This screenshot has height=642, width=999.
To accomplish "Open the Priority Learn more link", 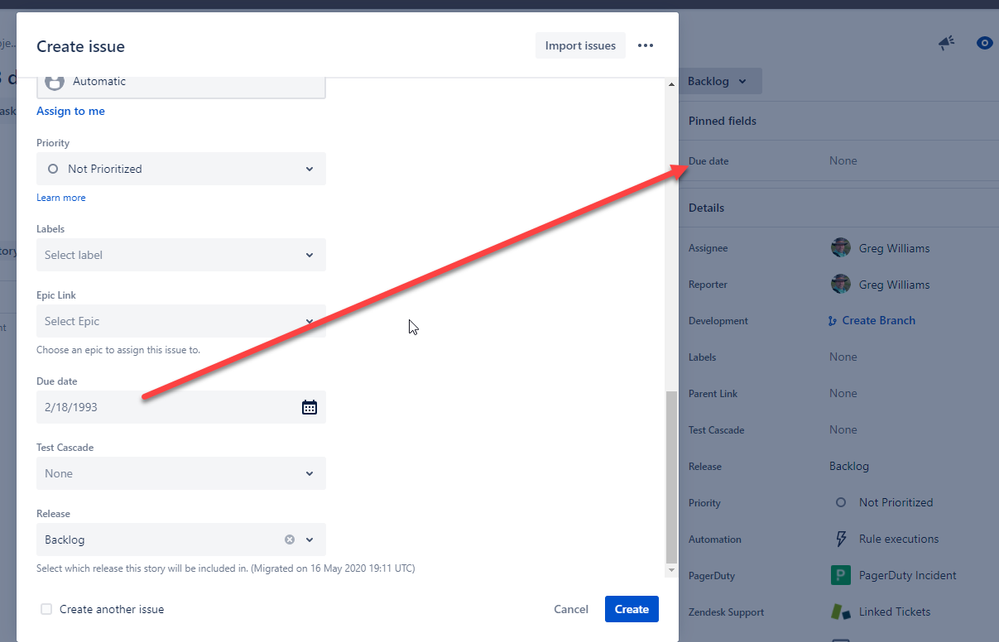I will coord(61,197).
